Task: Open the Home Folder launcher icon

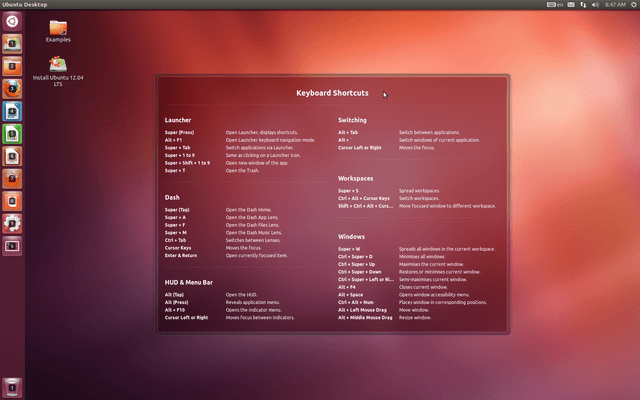Action: [12, 43]
